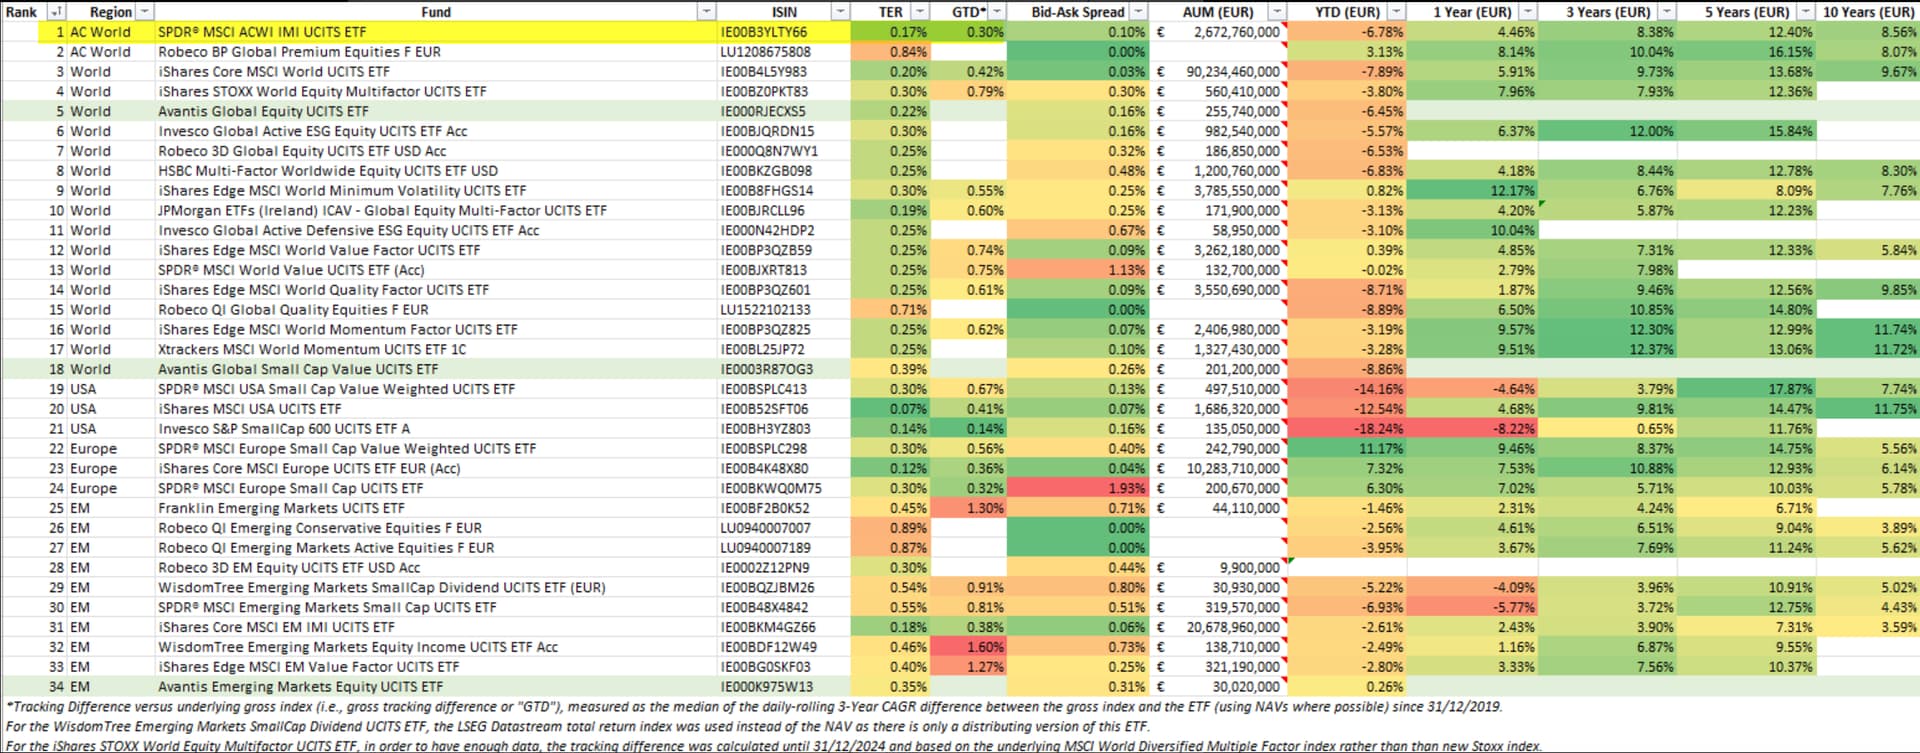1920x753 pixels.
Task: Click the Xtrackers MSCI World Momentum UCITS ETF 1C cell
Action: point(436,349)
